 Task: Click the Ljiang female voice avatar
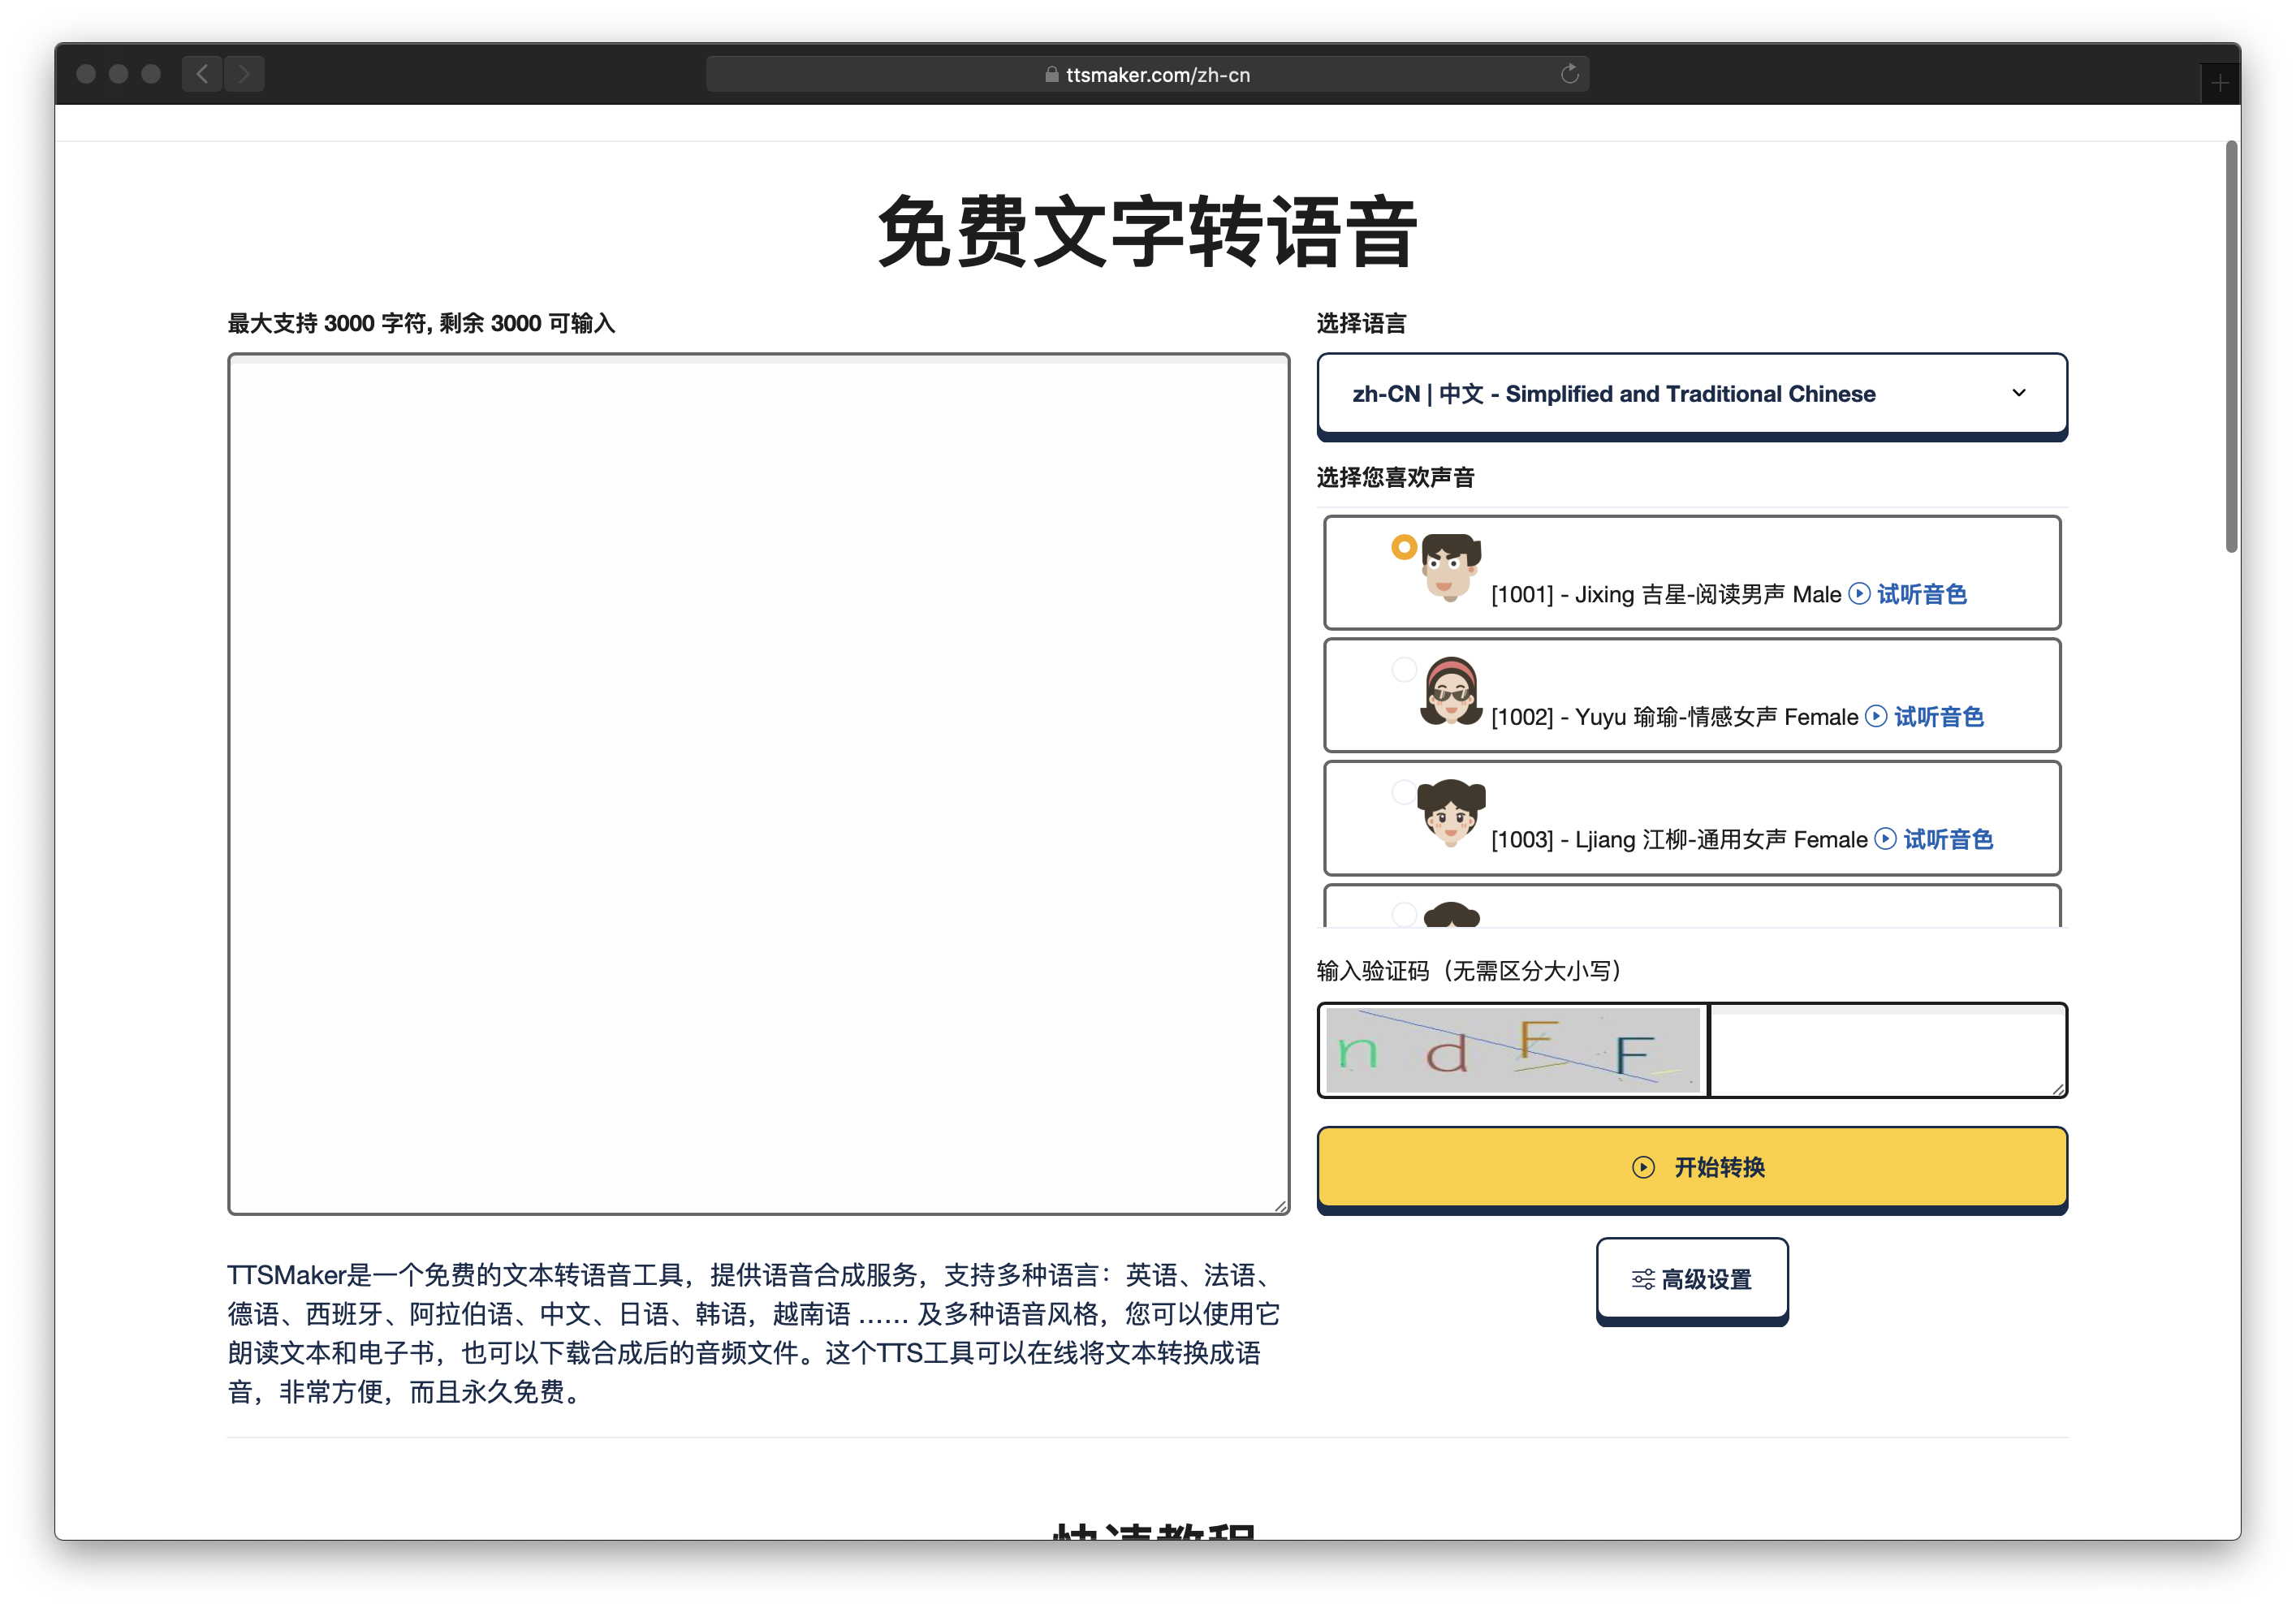(x=1450, y=813)
